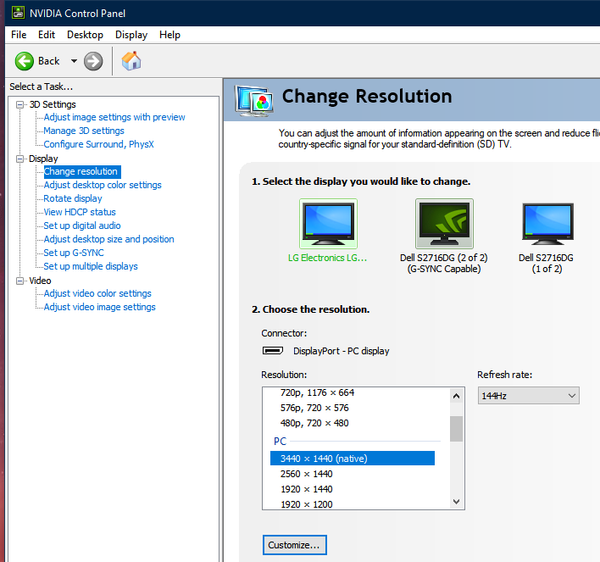Viewport: 600px width, 562px height.
Task: Click the resolution list scrollbar thumb
Action: click(x=456, y=428)
